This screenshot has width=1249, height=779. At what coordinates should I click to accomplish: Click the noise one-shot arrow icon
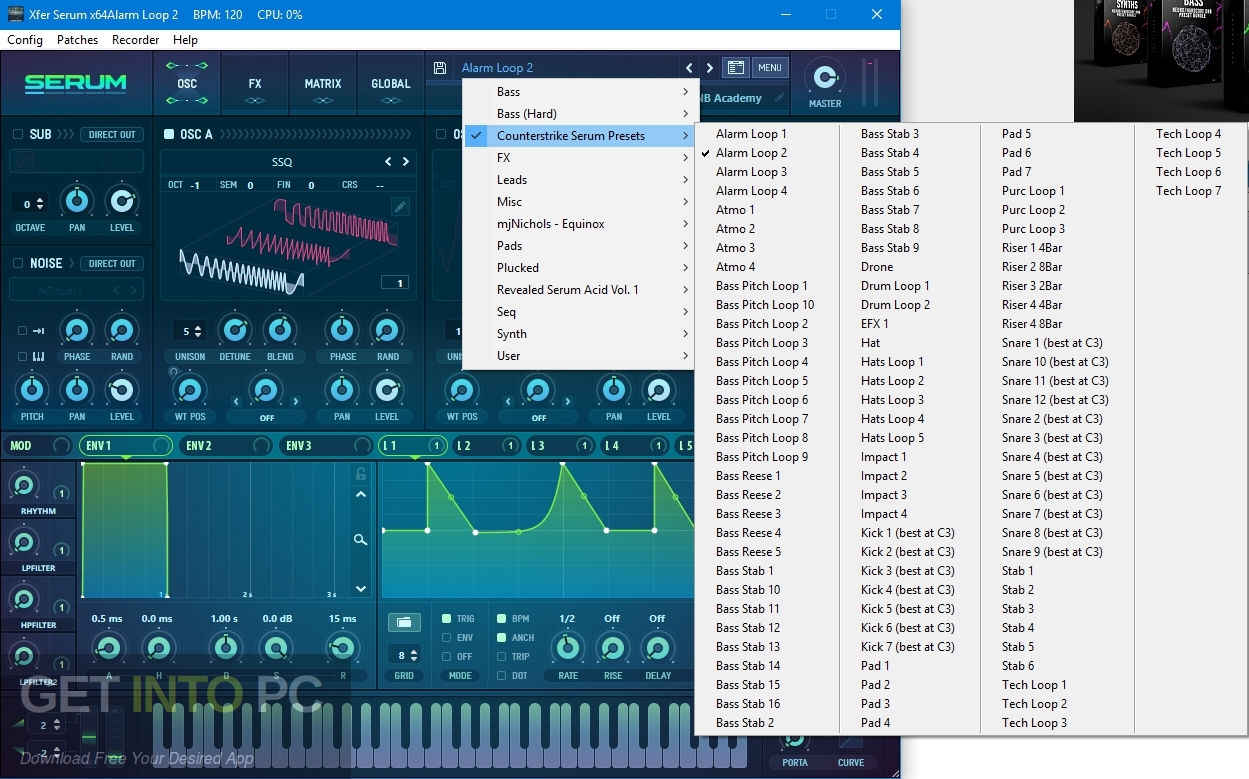[38, 331]
